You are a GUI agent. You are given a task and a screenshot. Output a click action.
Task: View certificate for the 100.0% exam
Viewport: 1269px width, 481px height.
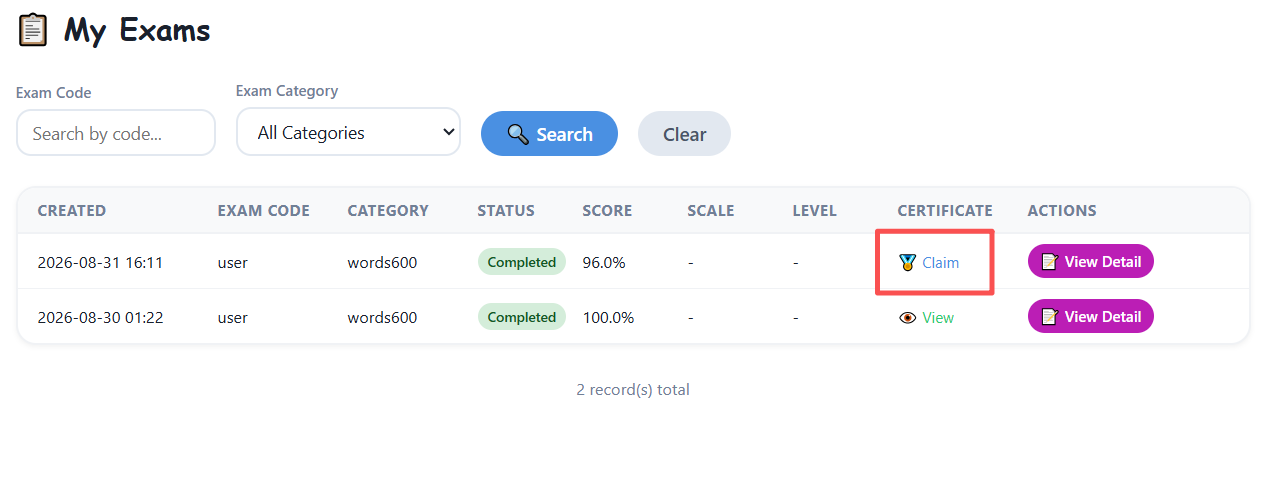(926, 318)
